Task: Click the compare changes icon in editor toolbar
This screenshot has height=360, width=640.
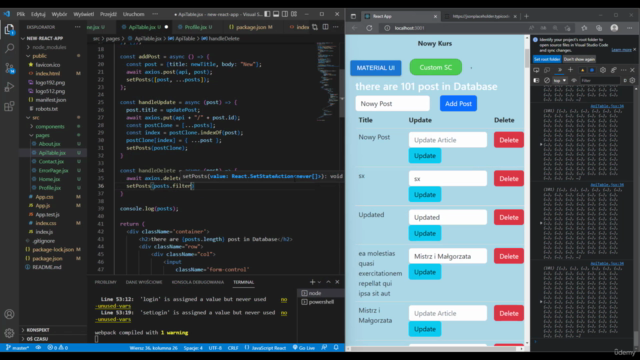Action: 315,27
